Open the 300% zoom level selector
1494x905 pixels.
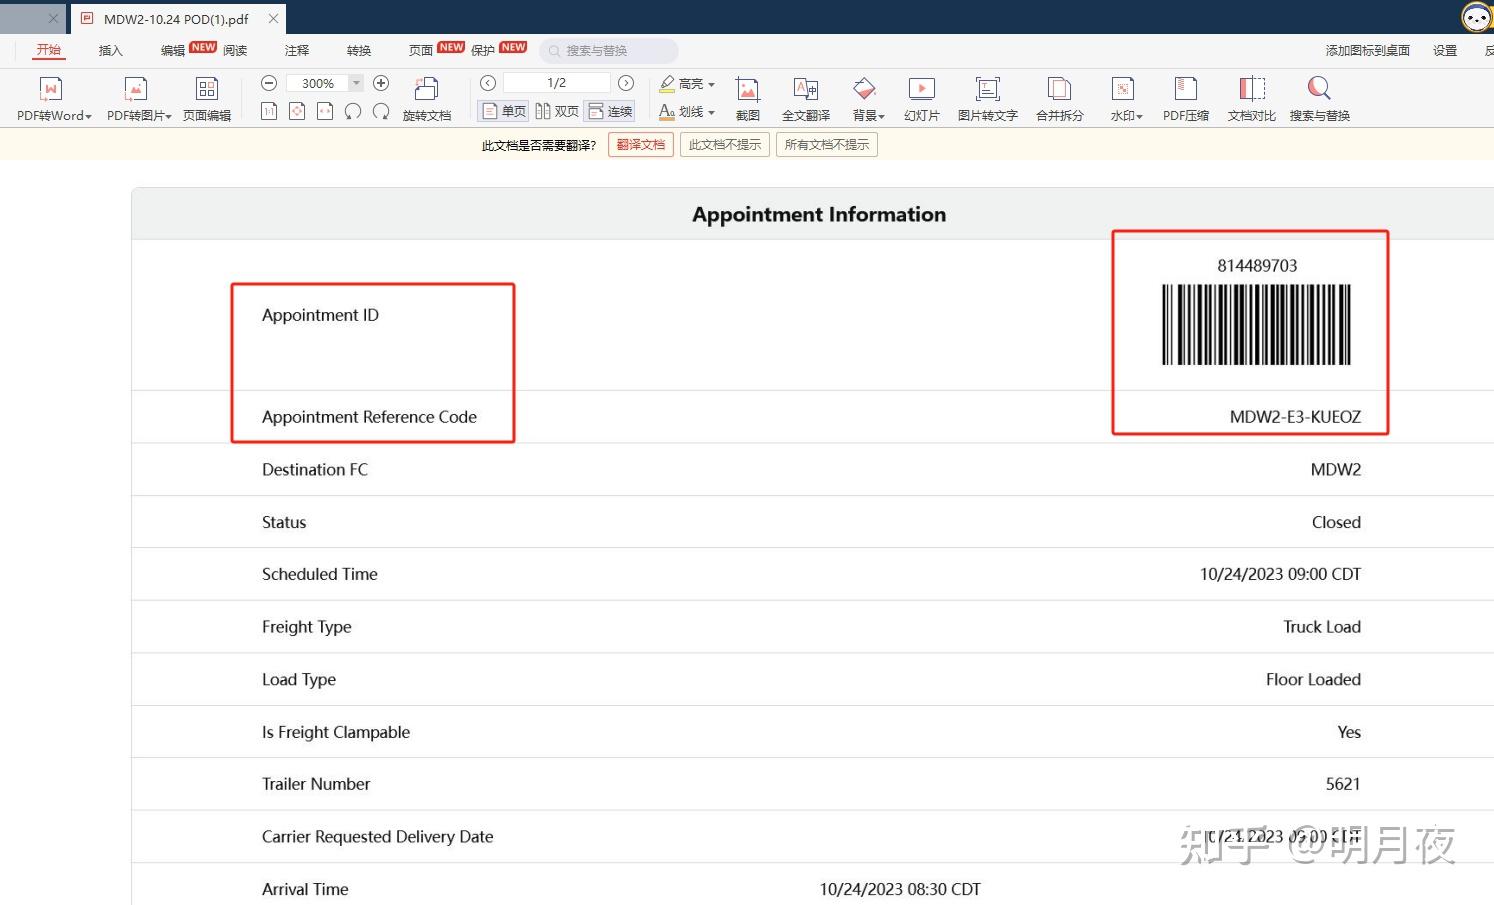(x=355, y=83)
